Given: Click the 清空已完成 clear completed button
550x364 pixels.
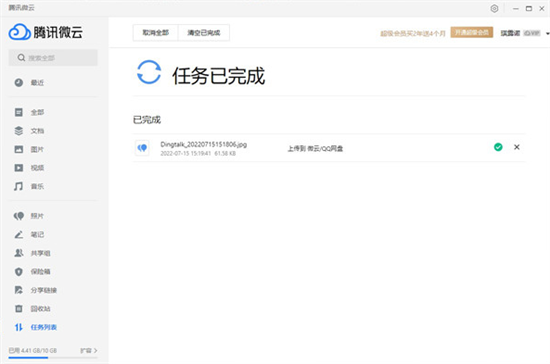Looking at the screenshot, I should (x=204, y=33).
